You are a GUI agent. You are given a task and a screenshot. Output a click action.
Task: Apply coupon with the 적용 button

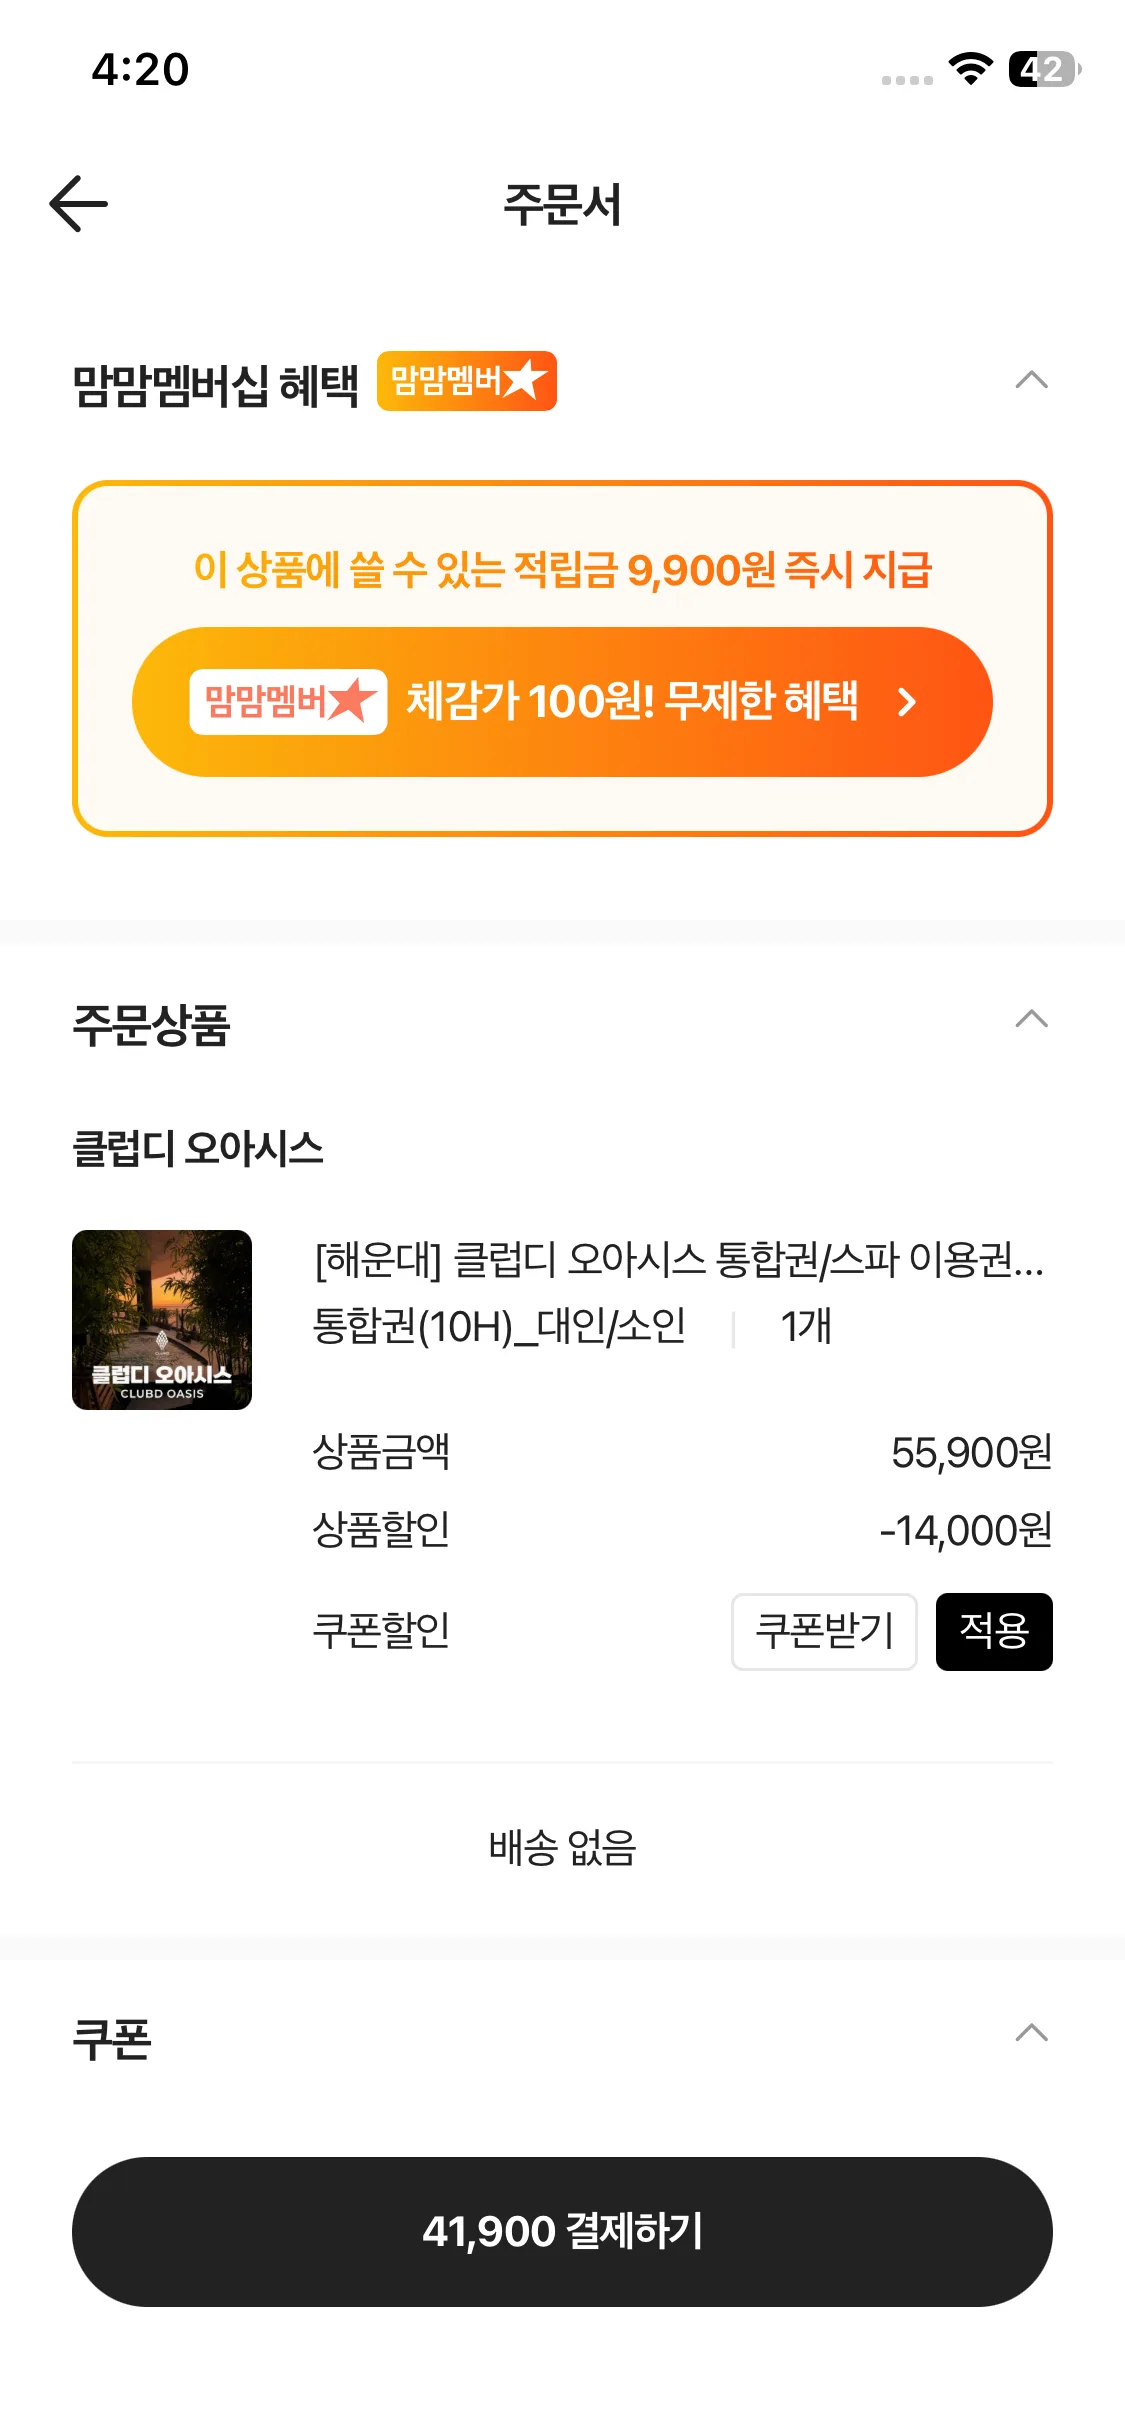click(x=993, y=1631)
